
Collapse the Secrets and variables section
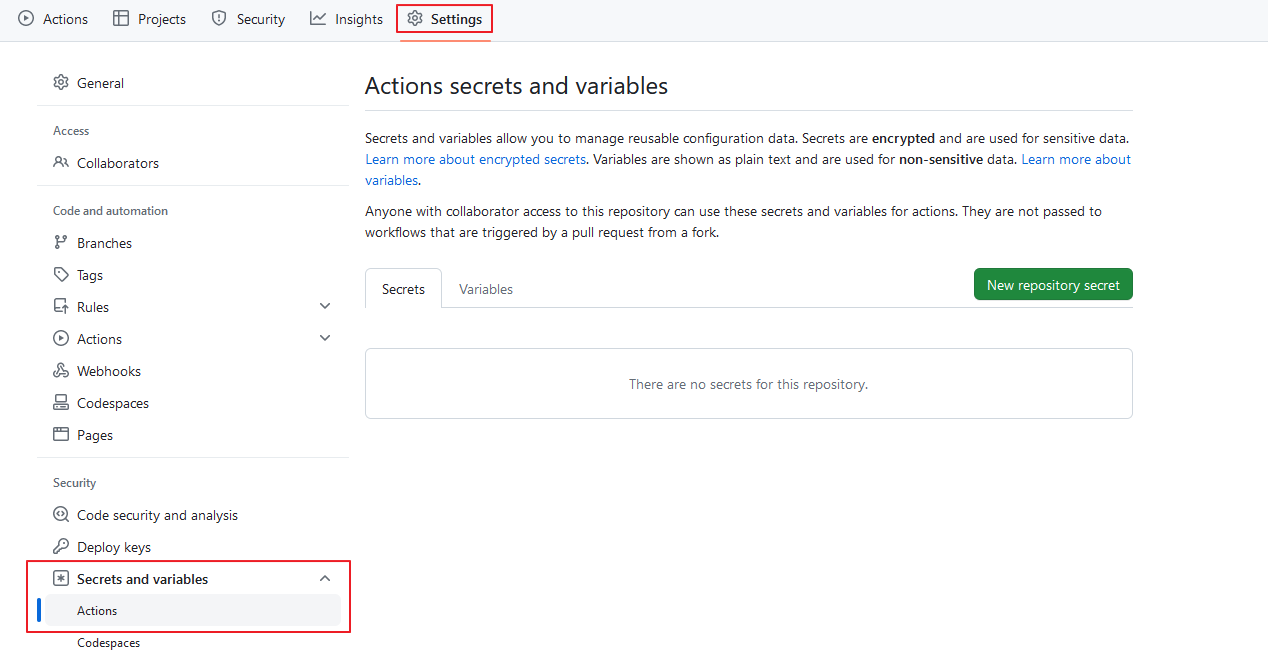tap(325, 579)
